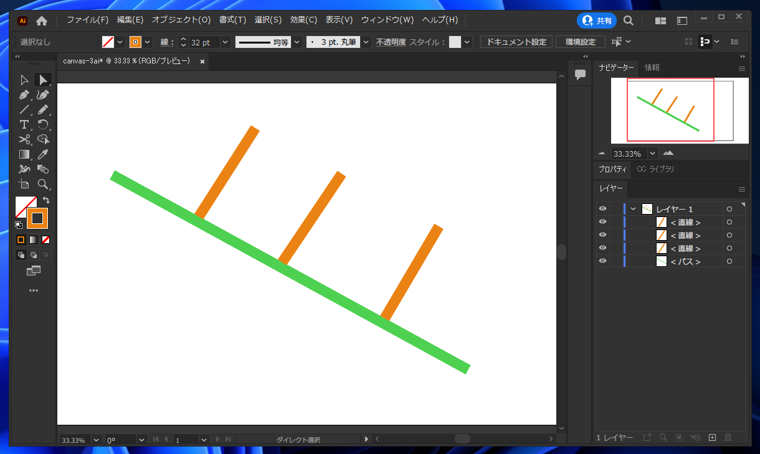The width and height of the screenshot is (760, 454).
Task: Select the Pen tool
Action: (x=24, y=95)
